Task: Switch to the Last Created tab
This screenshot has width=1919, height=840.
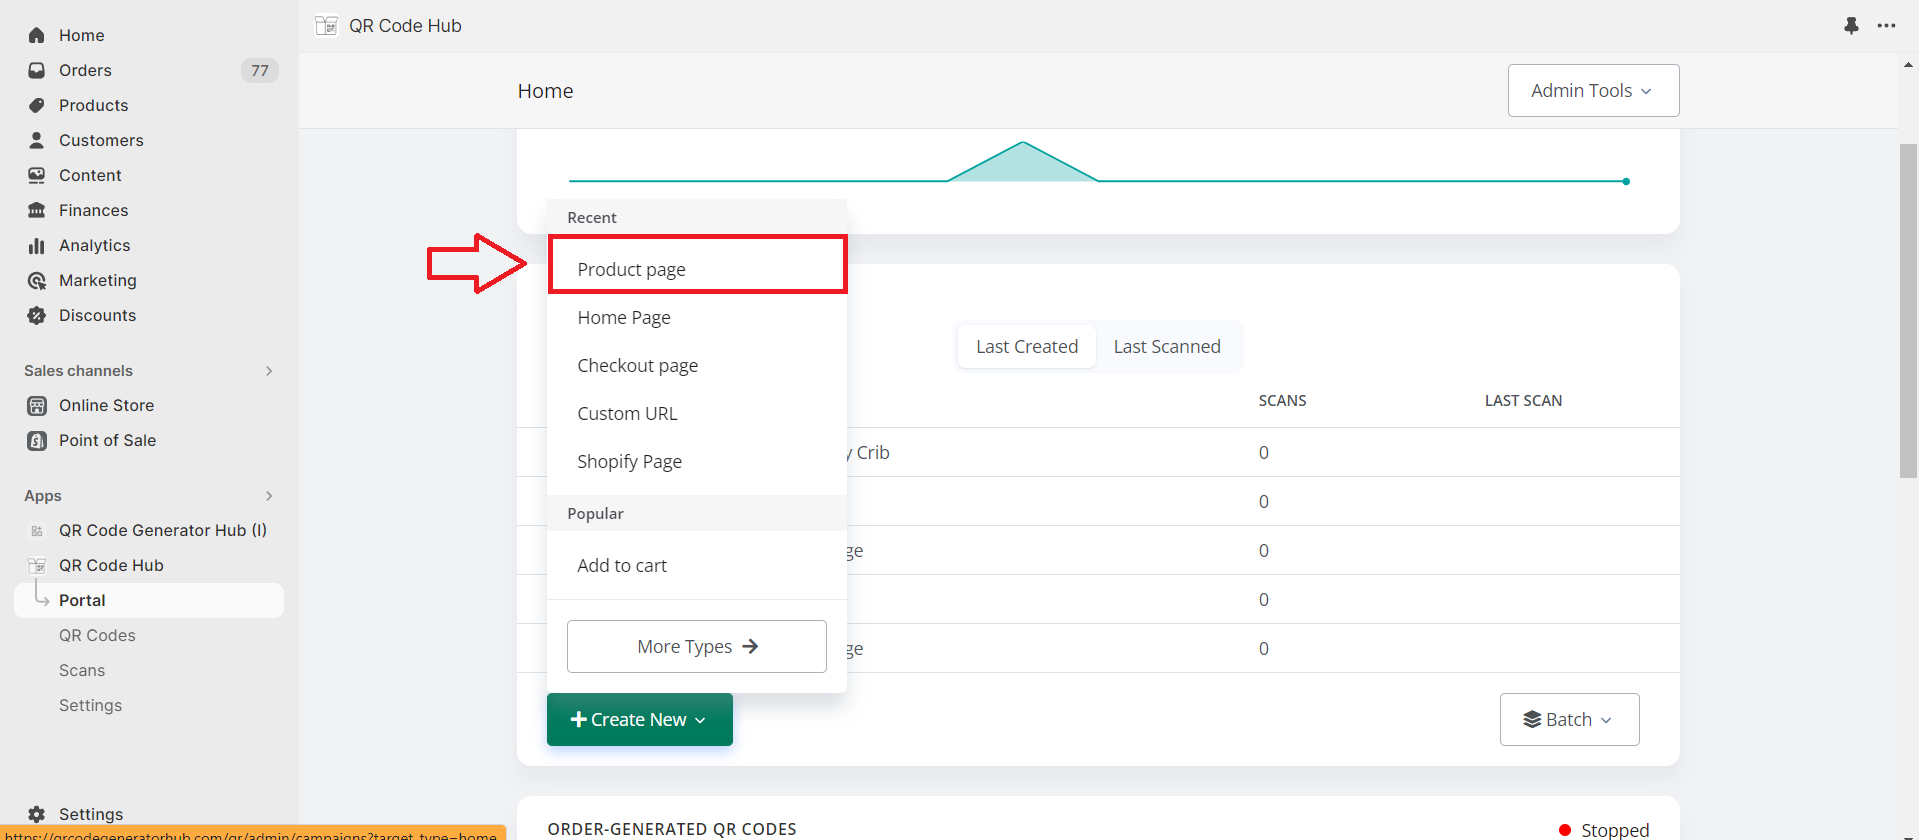Action: [x=1027, y=346]
